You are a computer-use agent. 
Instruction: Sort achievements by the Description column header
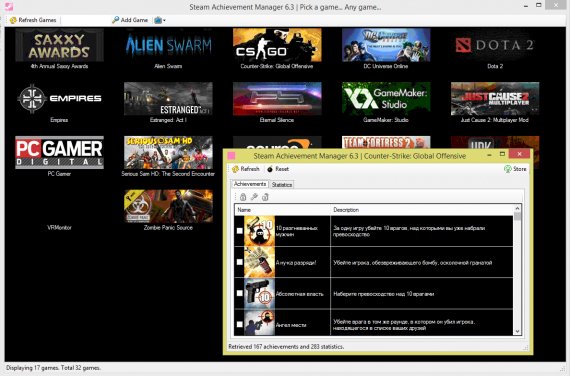tap(422, 210)
